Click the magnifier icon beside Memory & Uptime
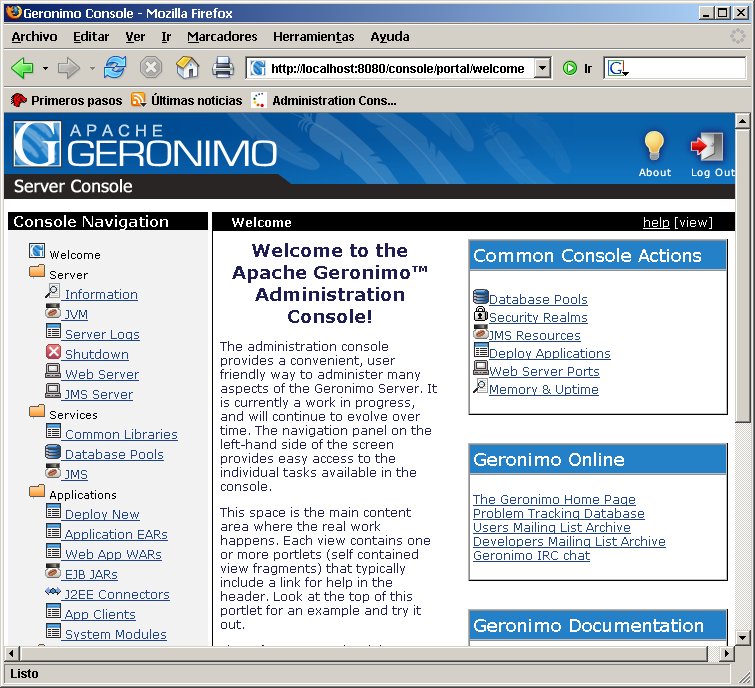This screenshot has height=688, width=755. pos(481,386)
